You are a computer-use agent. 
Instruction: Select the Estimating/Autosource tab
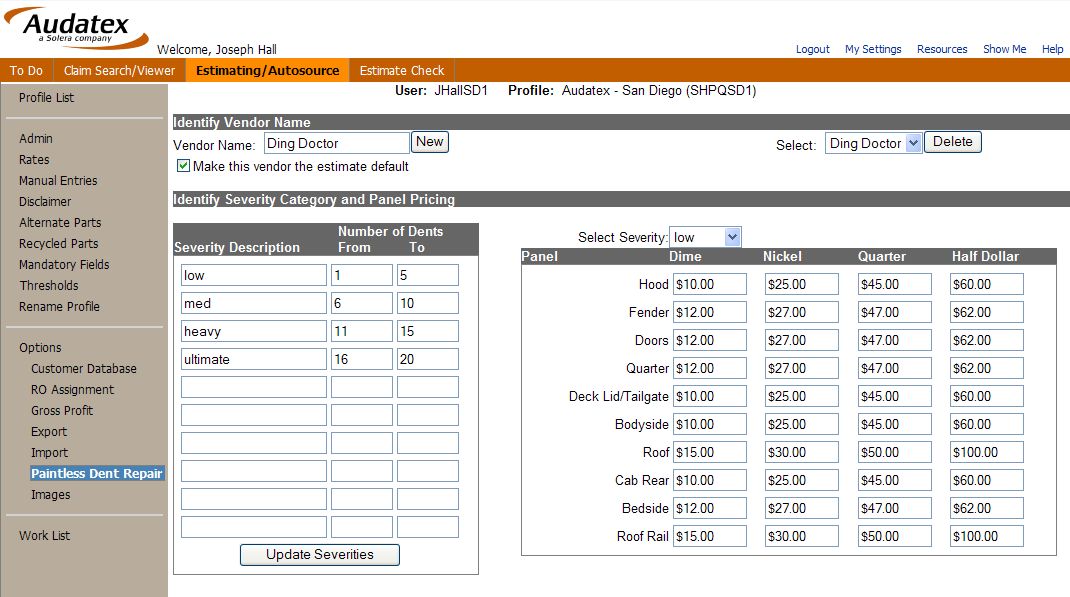(268, 70)
